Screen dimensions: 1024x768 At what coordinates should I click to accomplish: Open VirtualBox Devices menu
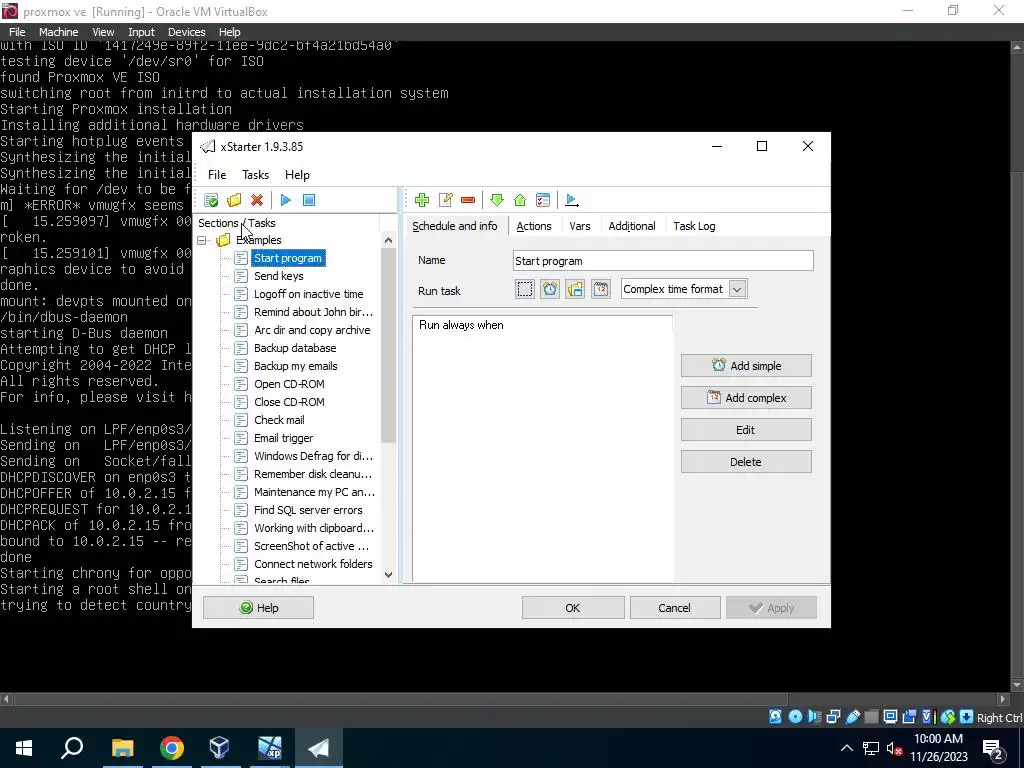pos(186,32)
